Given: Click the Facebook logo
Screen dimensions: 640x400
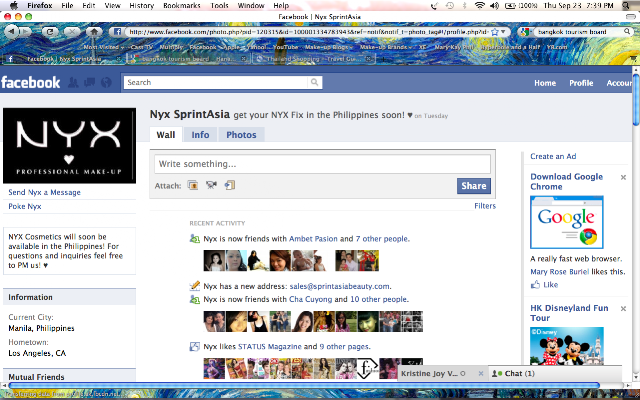Looking at the screenshot, I should click(x=31, y=82).
